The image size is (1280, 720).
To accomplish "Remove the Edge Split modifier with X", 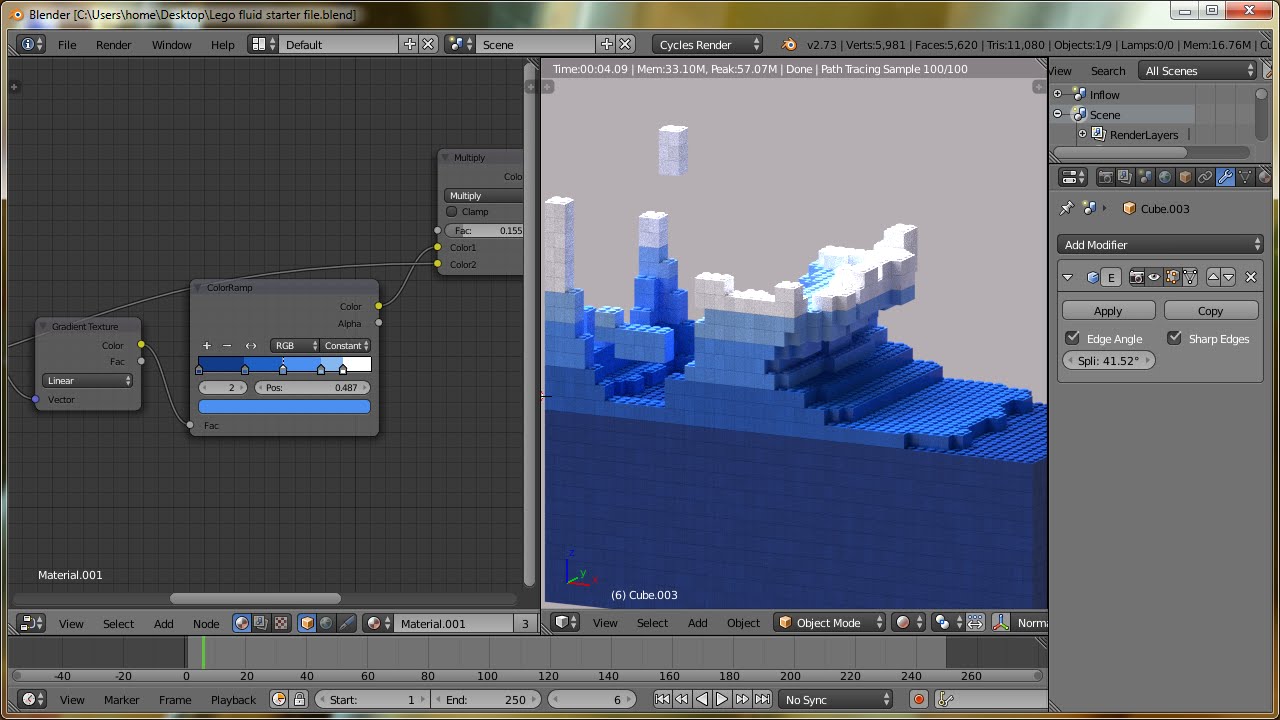I will point(1251,277).
